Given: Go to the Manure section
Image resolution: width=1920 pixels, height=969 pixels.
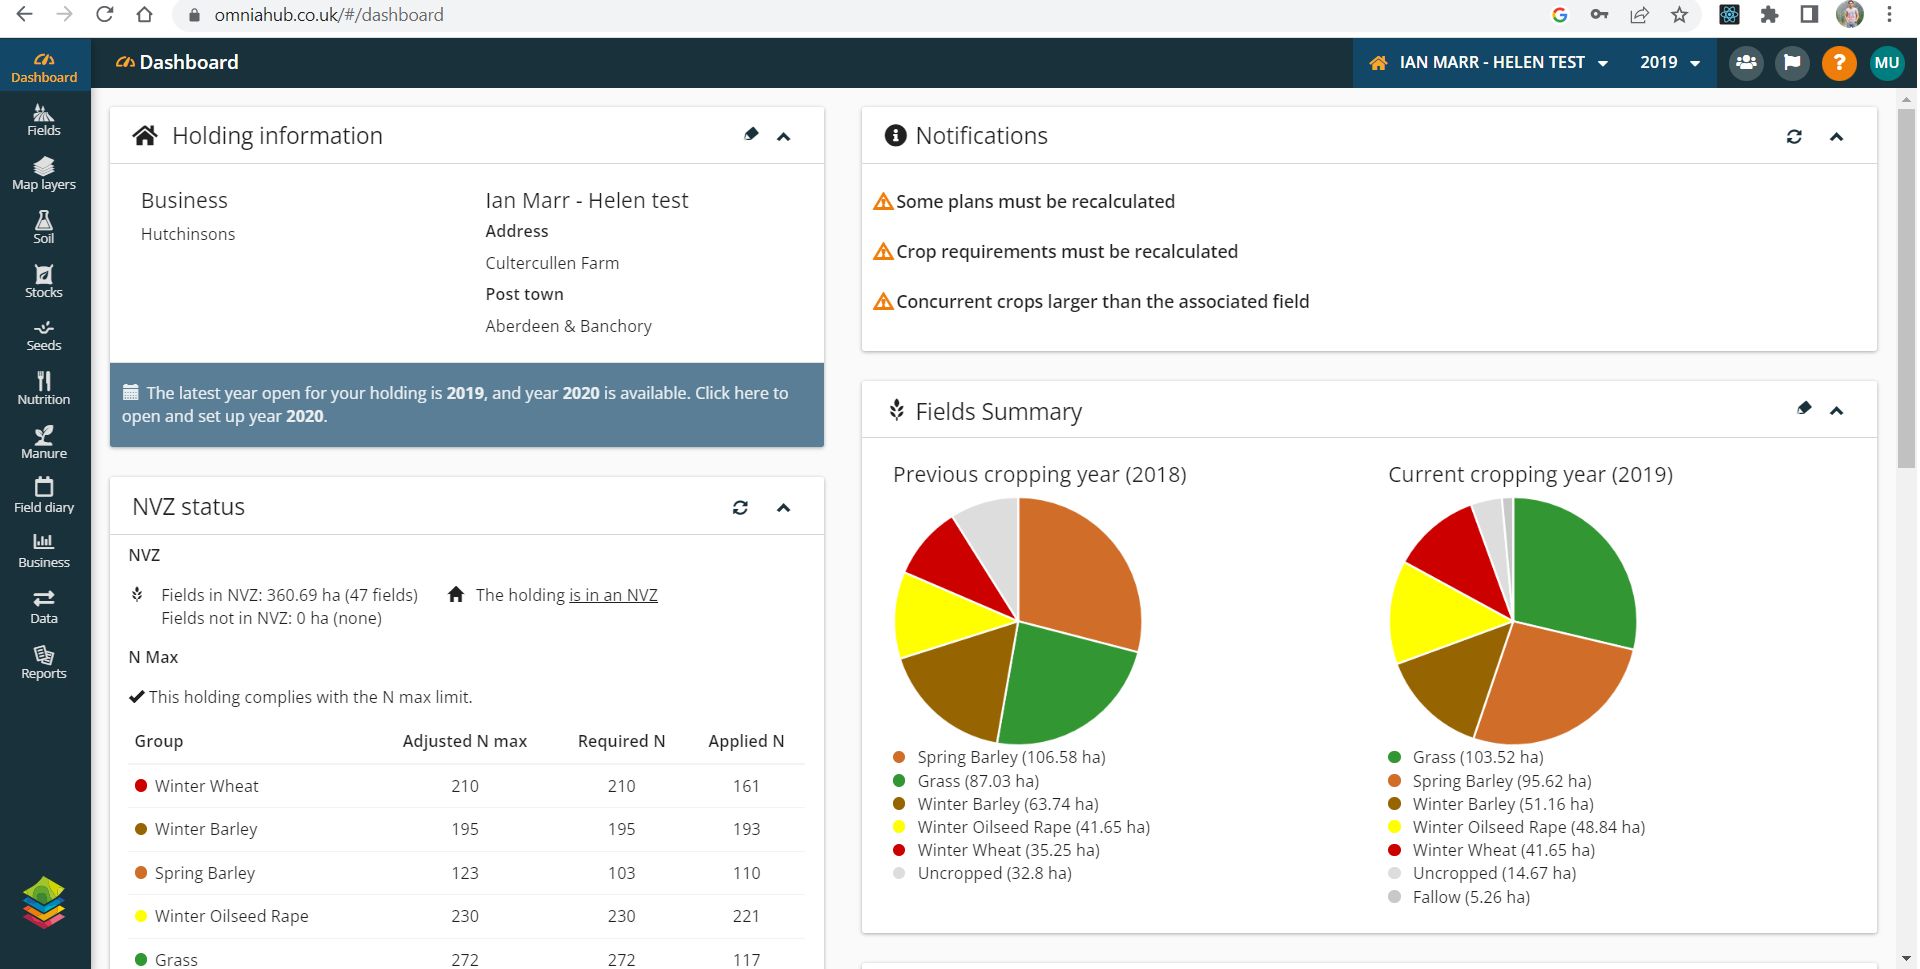Looking at the screenshot, I should click(x=44, y=443).
